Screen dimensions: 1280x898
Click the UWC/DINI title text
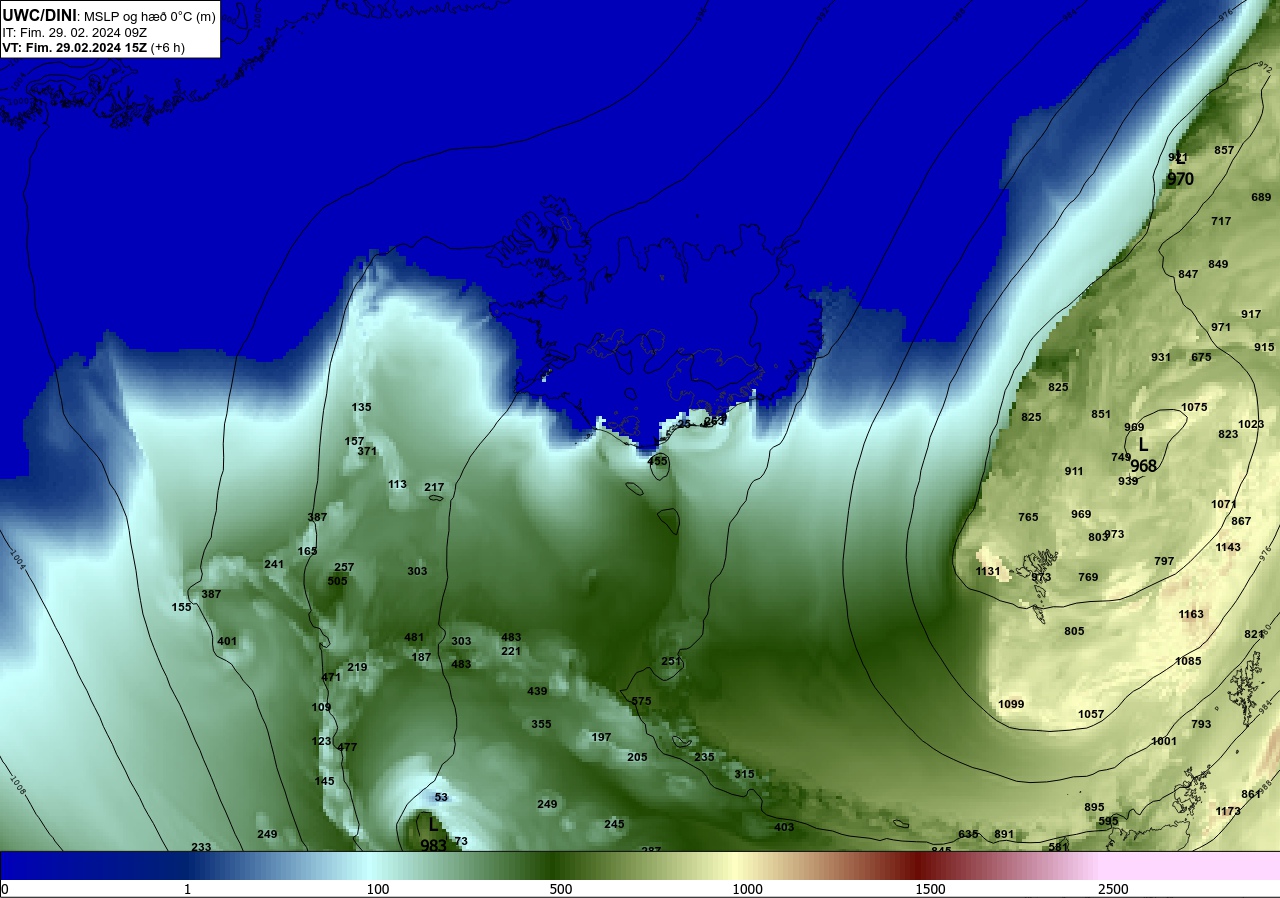pyautogui.click(x=40, y=15)
